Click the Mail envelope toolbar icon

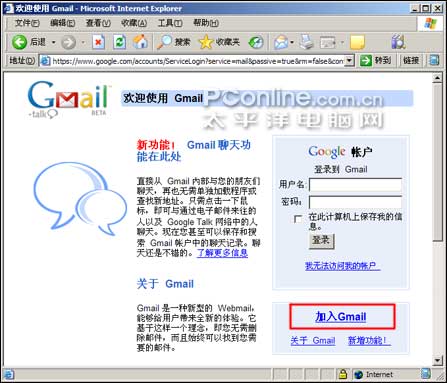point(281,42)
